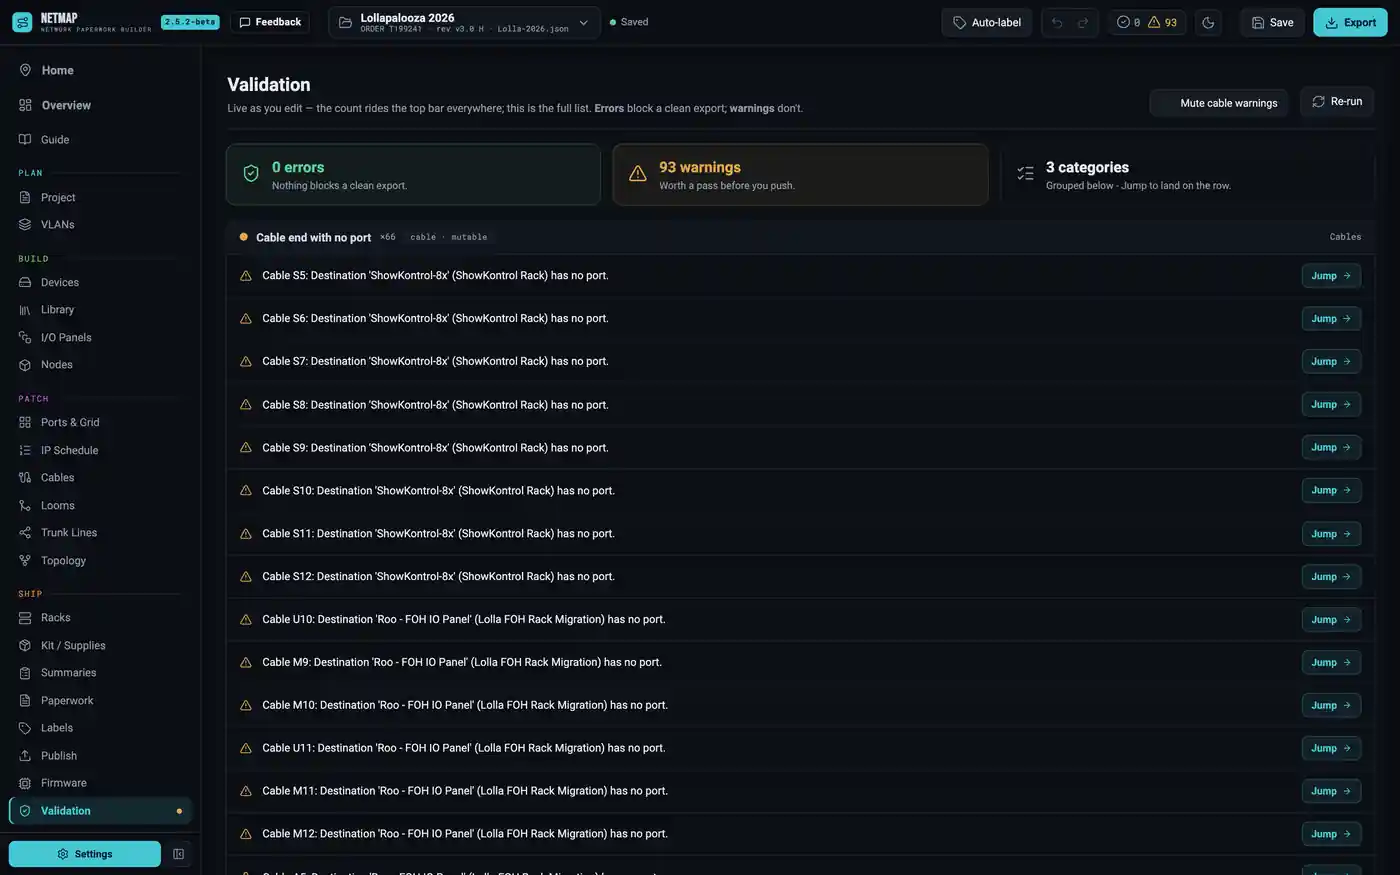Viewport: 1400px width, 875px height.
Task: Click the redo arrow icon
Action: (1083, 22)
